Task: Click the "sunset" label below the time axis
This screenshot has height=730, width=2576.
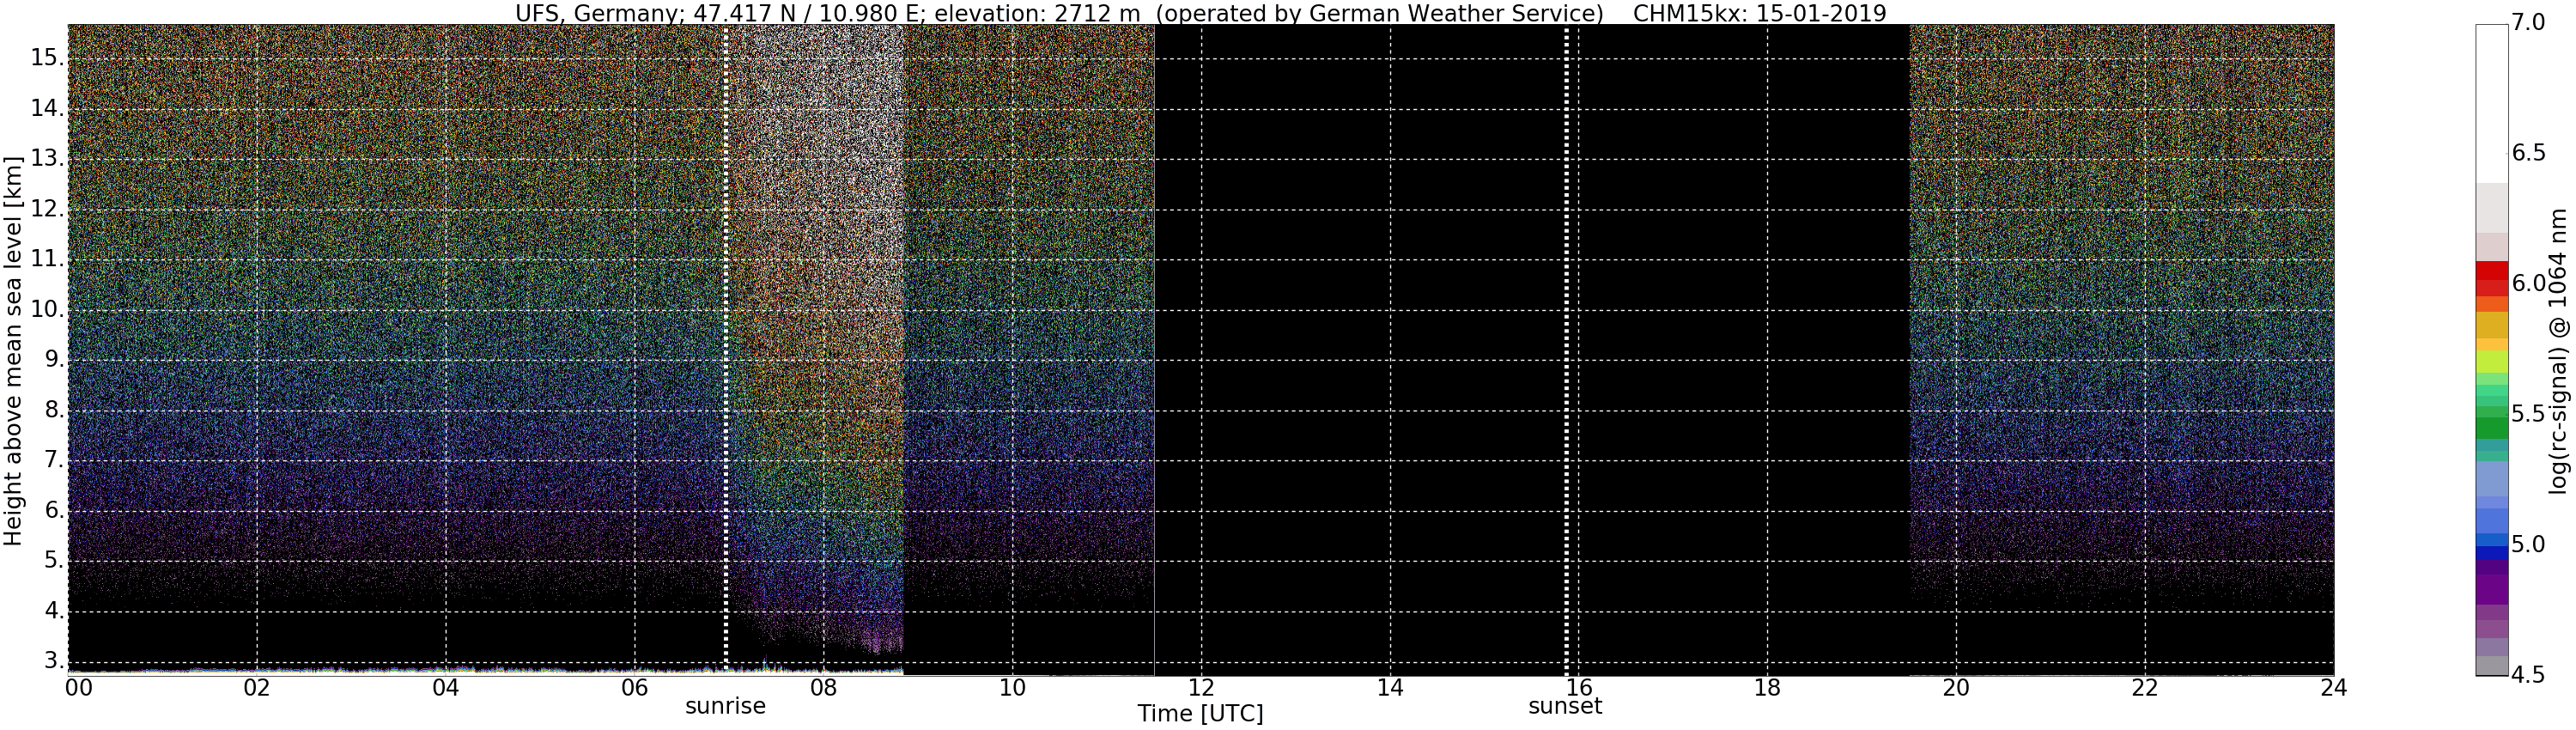Action: pos(1565,706)
